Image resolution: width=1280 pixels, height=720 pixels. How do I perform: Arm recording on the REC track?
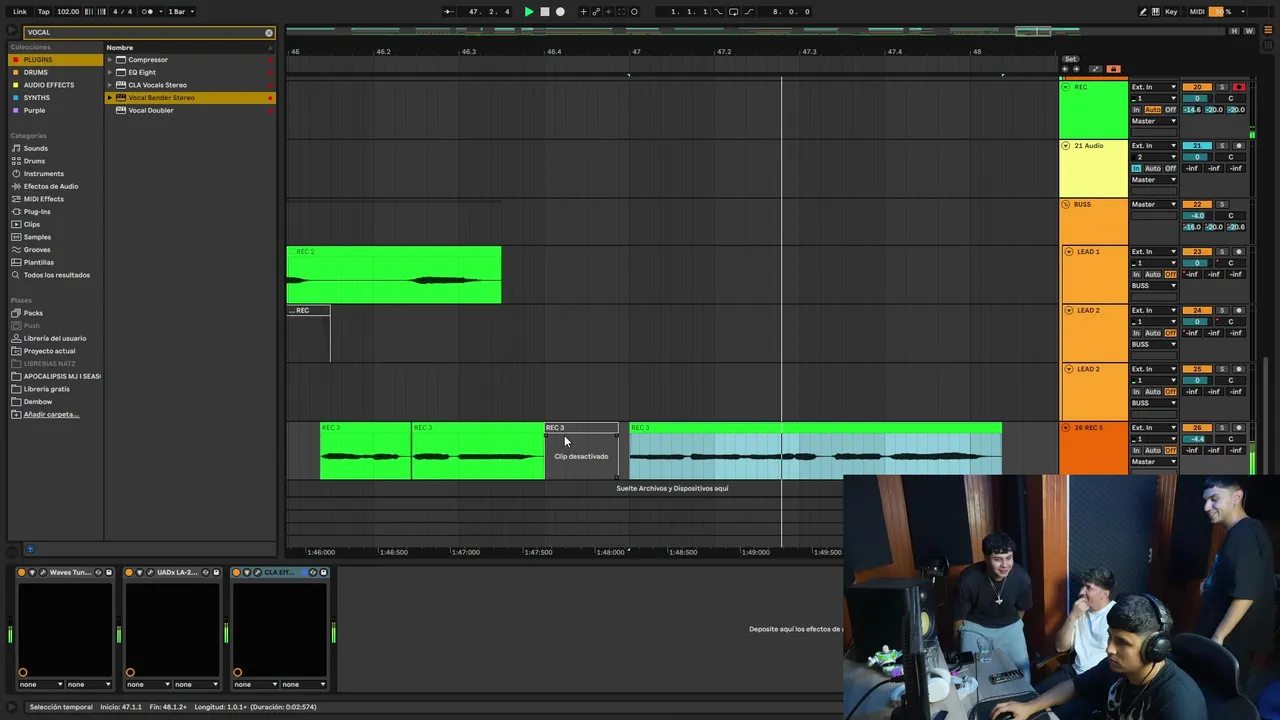pyautogui.click(x=1239, y=87)
